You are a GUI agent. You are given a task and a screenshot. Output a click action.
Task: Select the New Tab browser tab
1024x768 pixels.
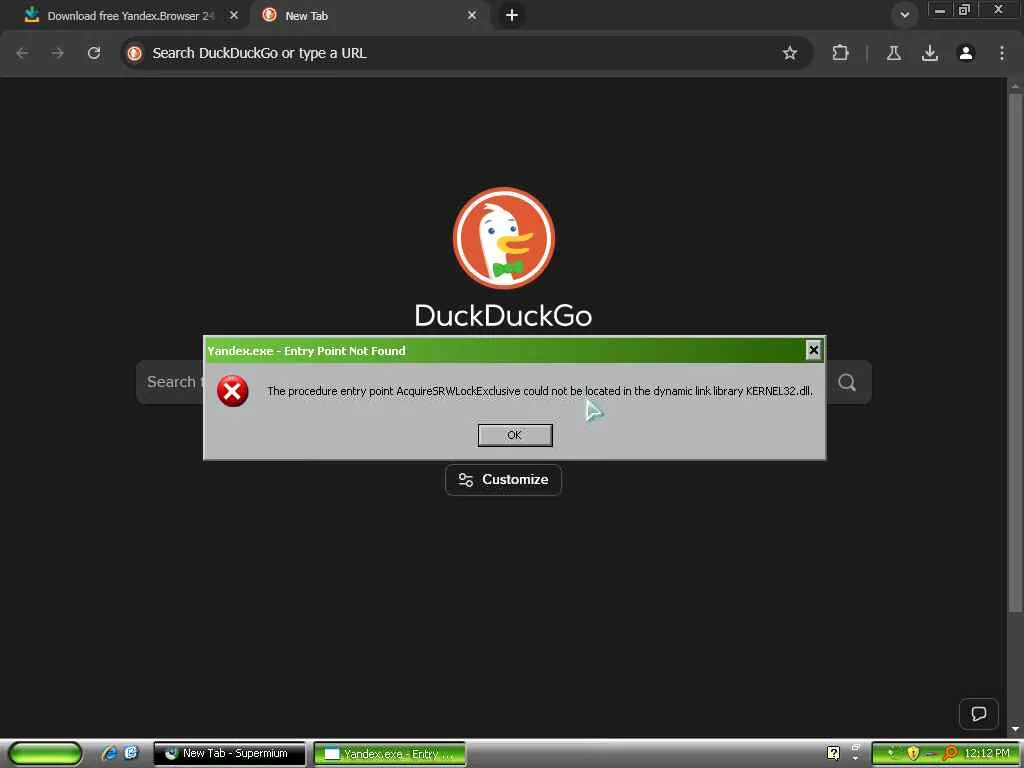(369, 16)
